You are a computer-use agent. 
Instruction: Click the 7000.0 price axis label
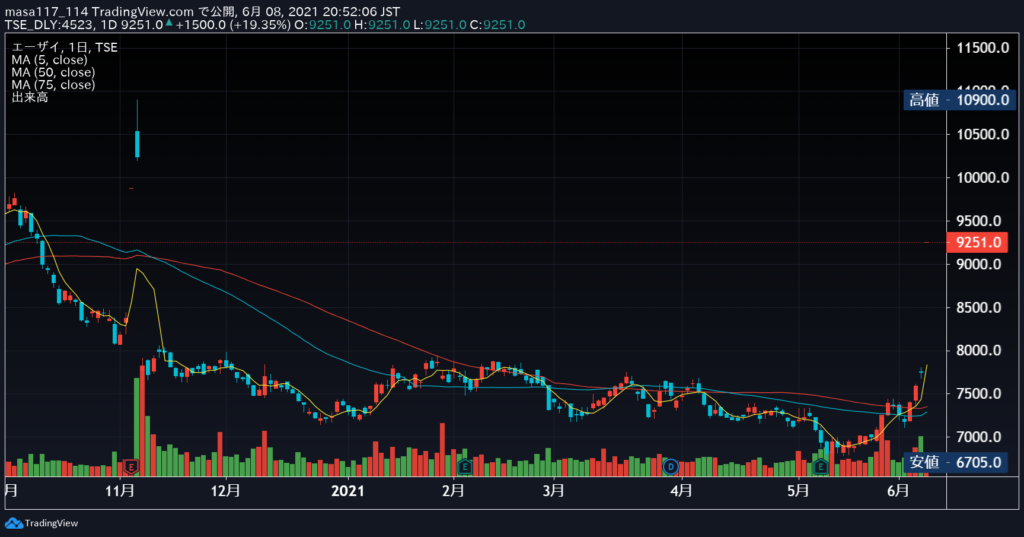(978, 436)
